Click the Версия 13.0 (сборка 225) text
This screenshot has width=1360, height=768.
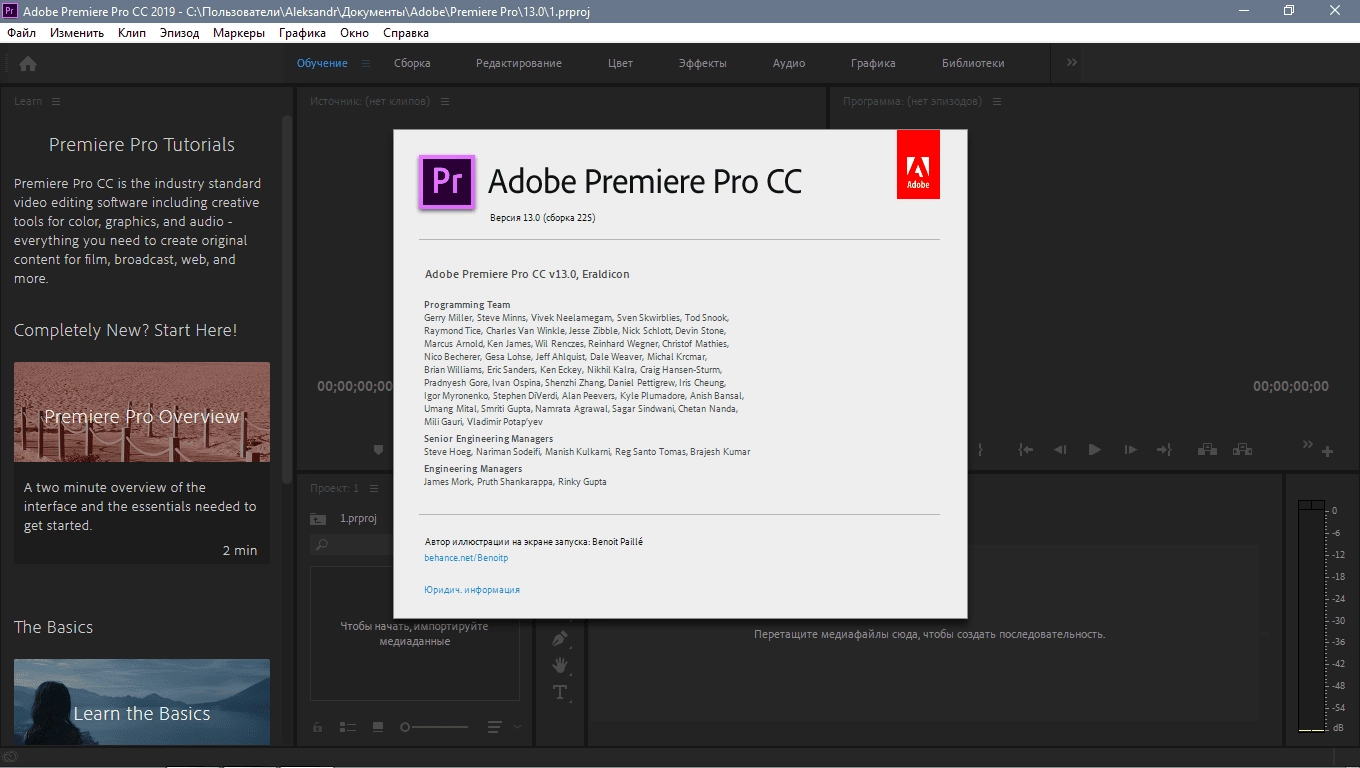543,218
